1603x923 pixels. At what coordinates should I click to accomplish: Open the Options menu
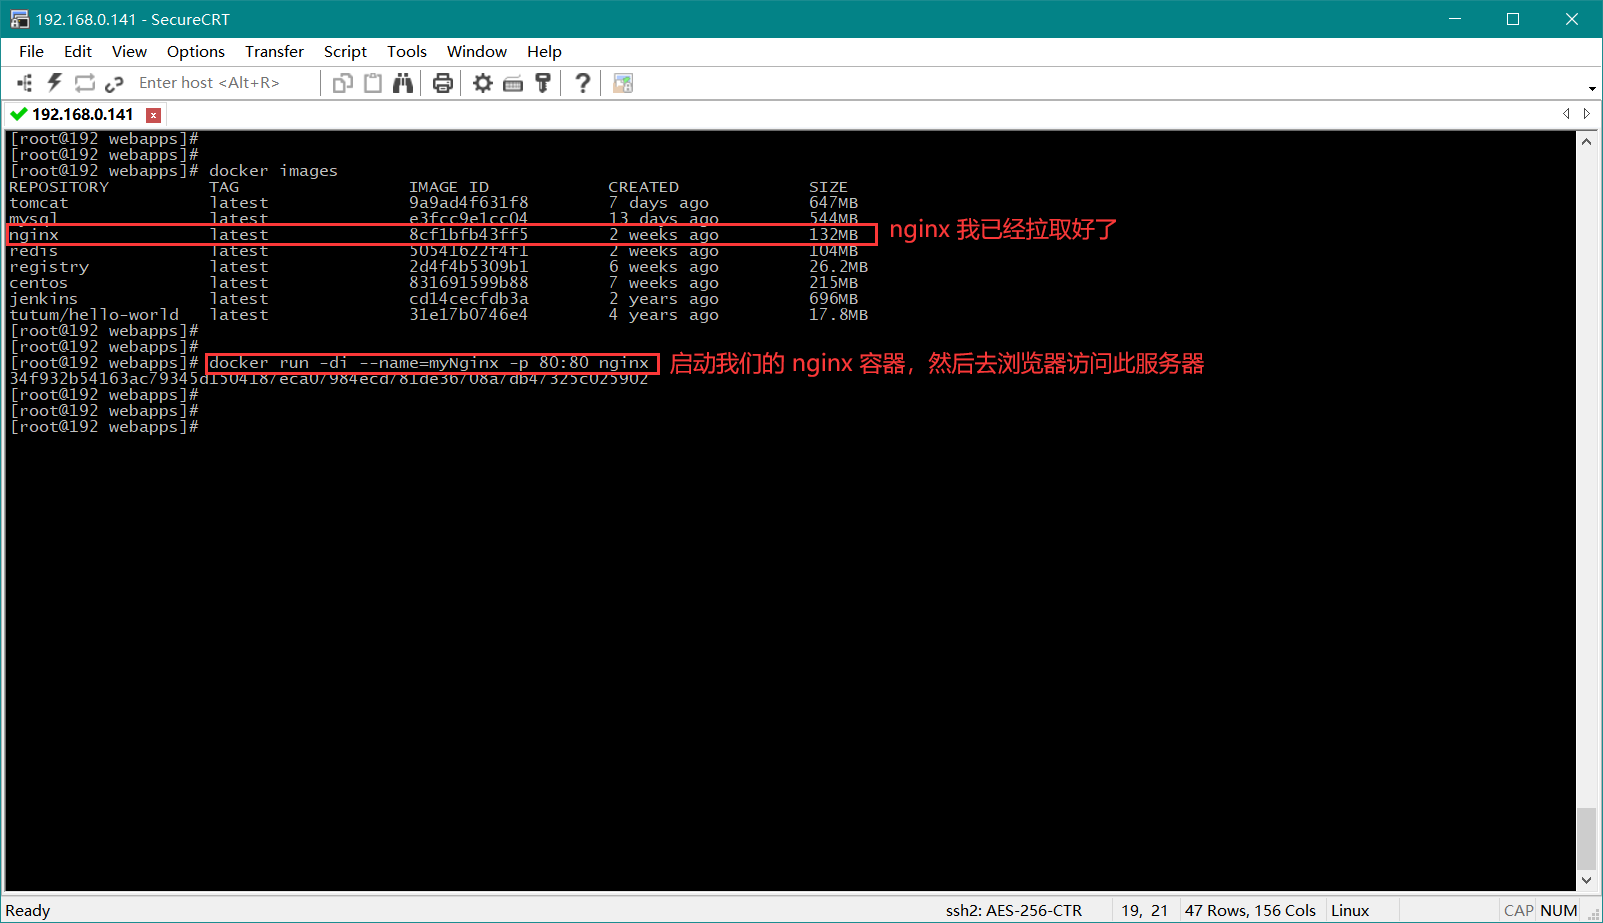coord(195,51)
